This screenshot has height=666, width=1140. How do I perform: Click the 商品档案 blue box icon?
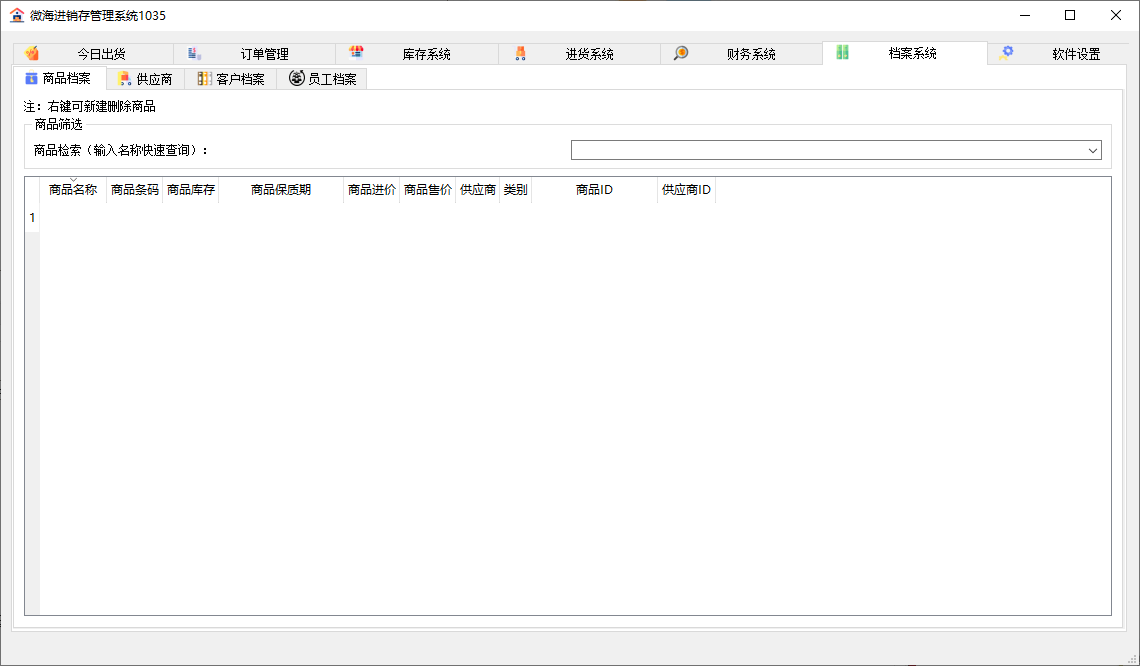[x=31, y=79]
